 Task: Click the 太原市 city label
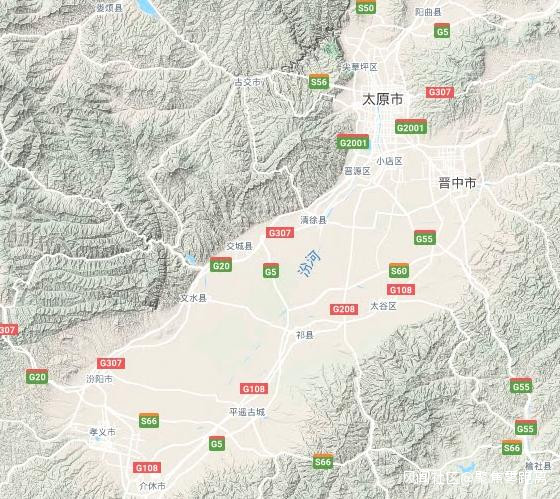[x=383, y=99]
